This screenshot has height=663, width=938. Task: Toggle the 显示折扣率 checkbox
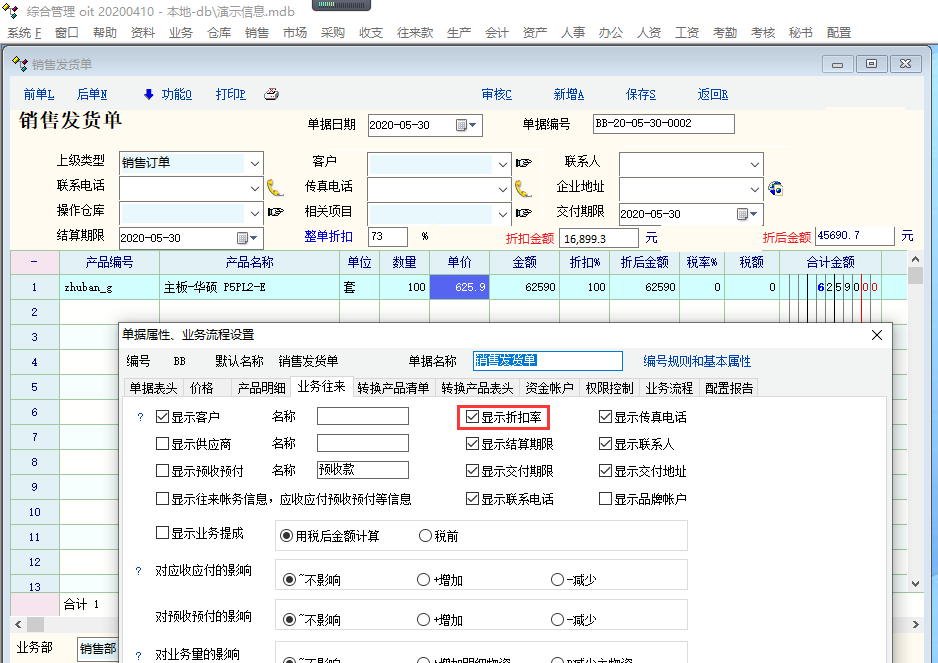pyautogui.click(x=473, y=417)
